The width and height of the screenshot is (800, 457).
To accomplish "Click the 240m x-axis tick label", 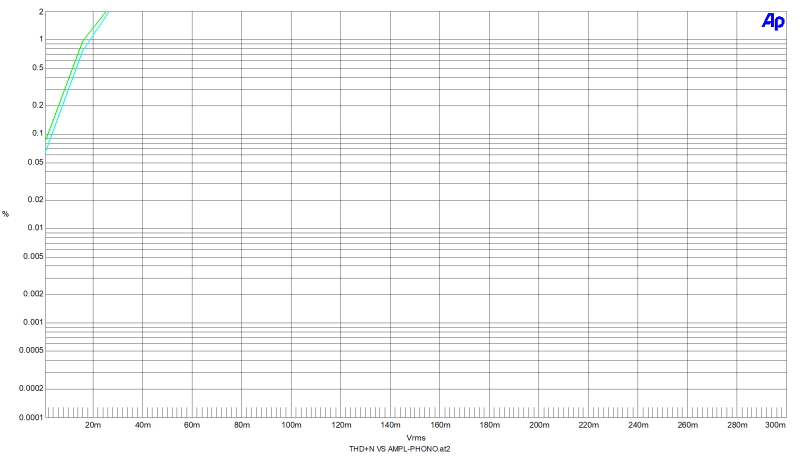I will (x=638, y=425).
